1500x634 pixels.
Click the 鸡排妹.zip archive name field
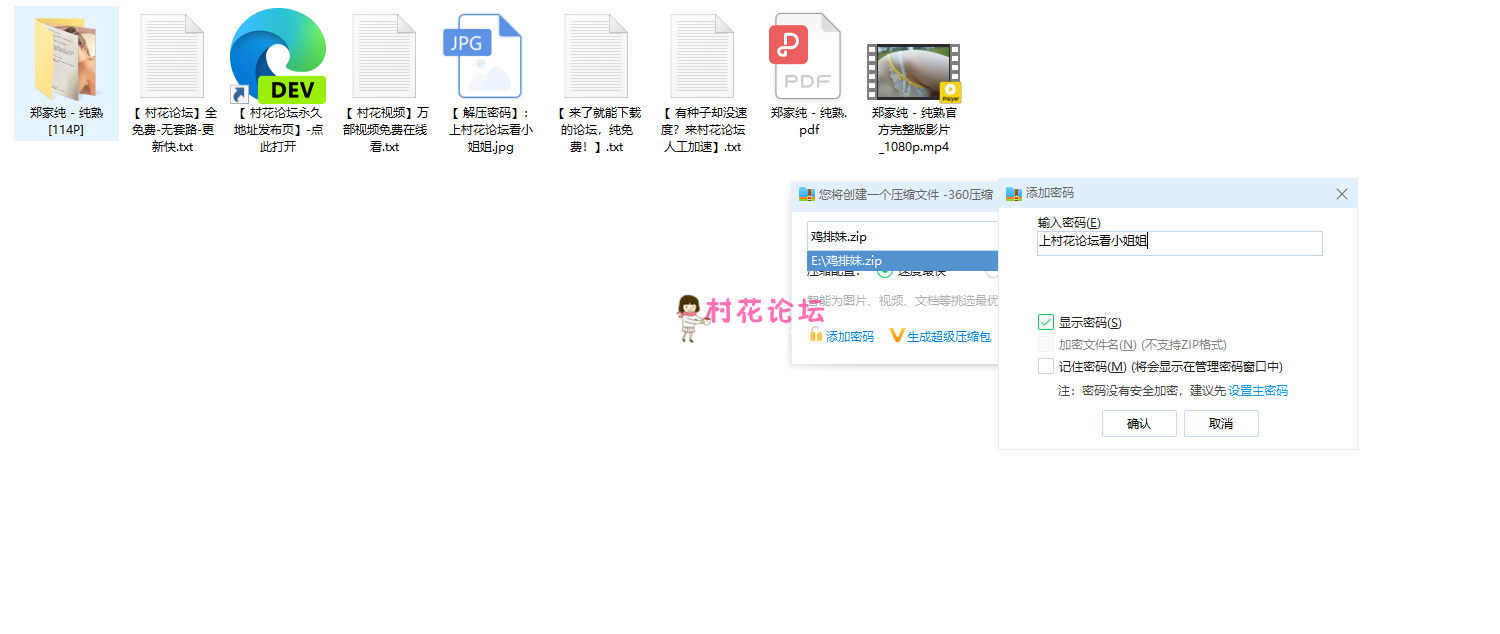(x=902, y=236)
